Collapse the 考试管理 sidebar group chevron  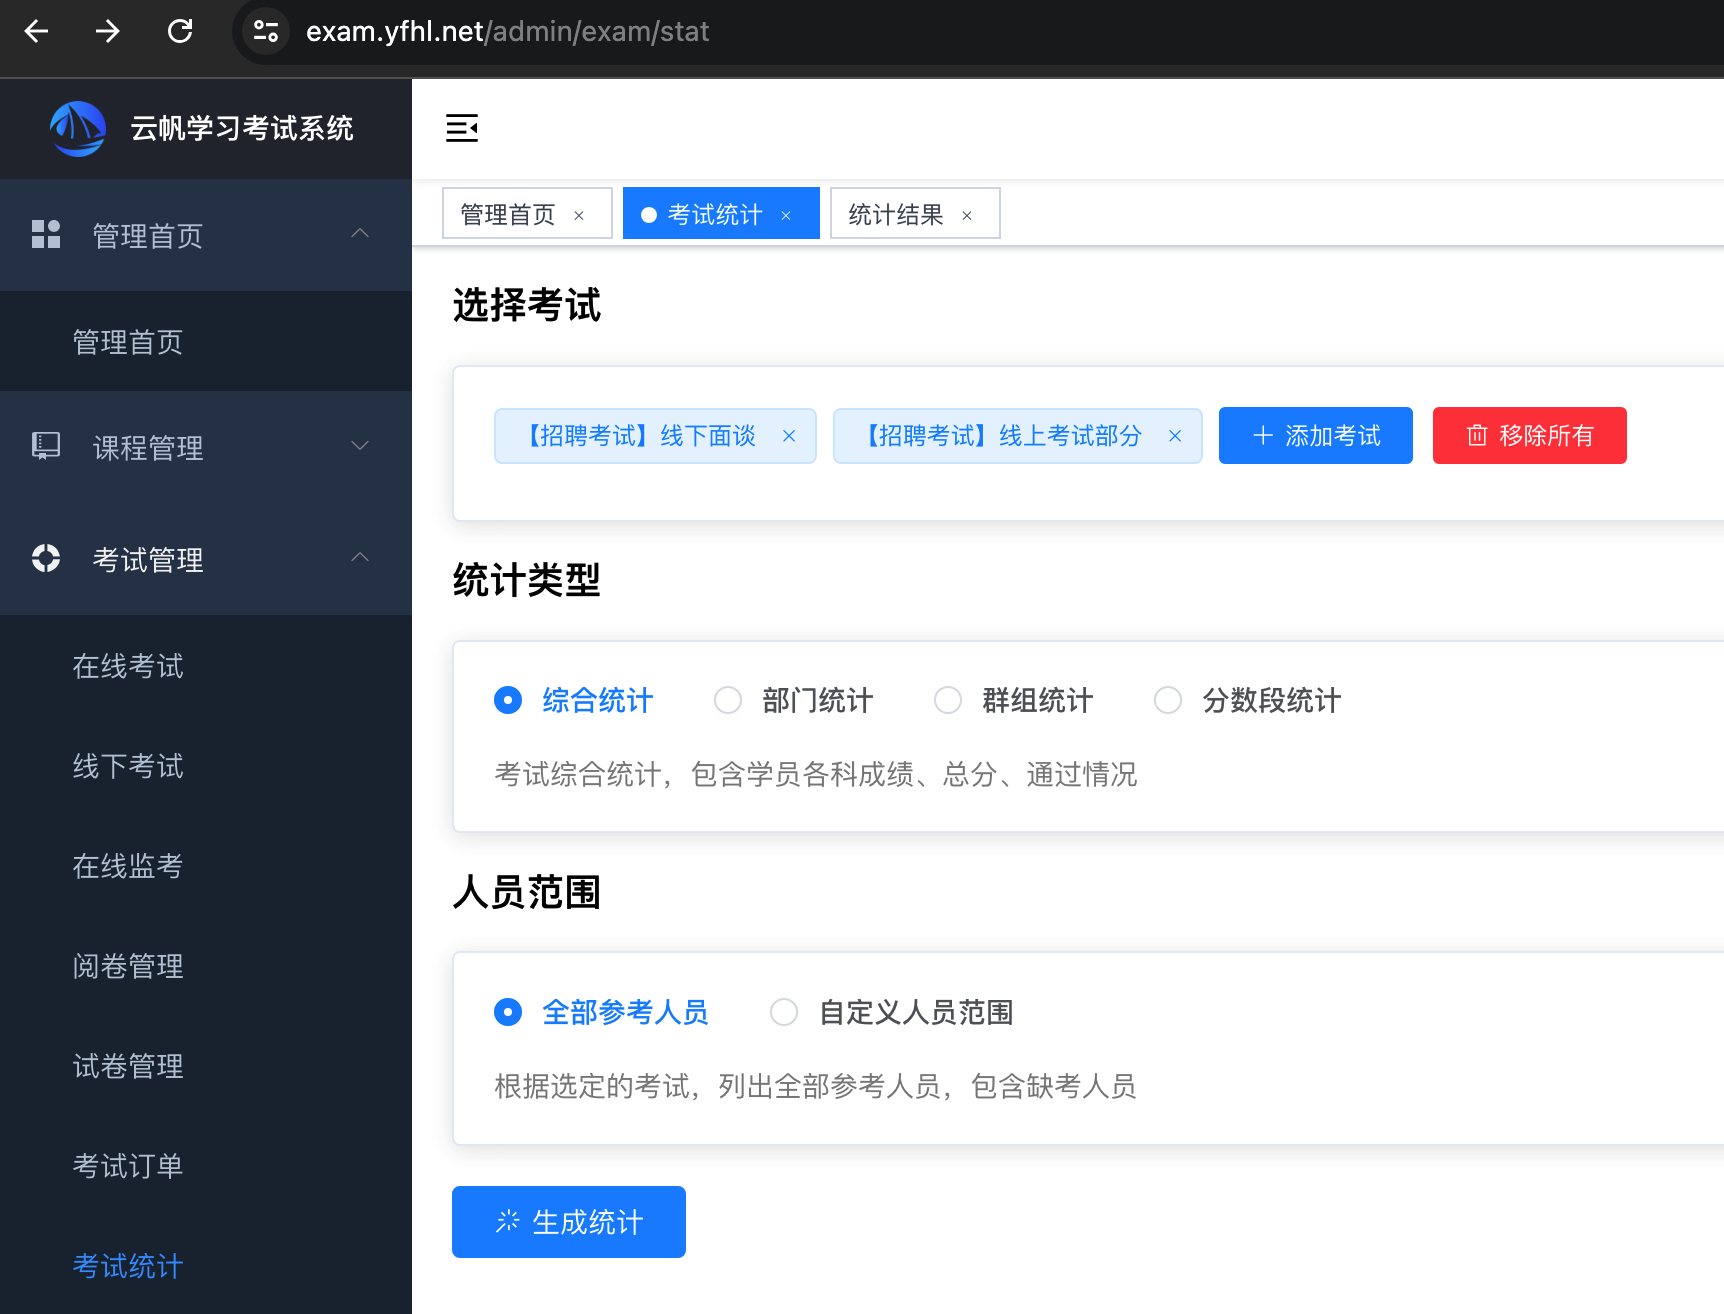[360, 558]
